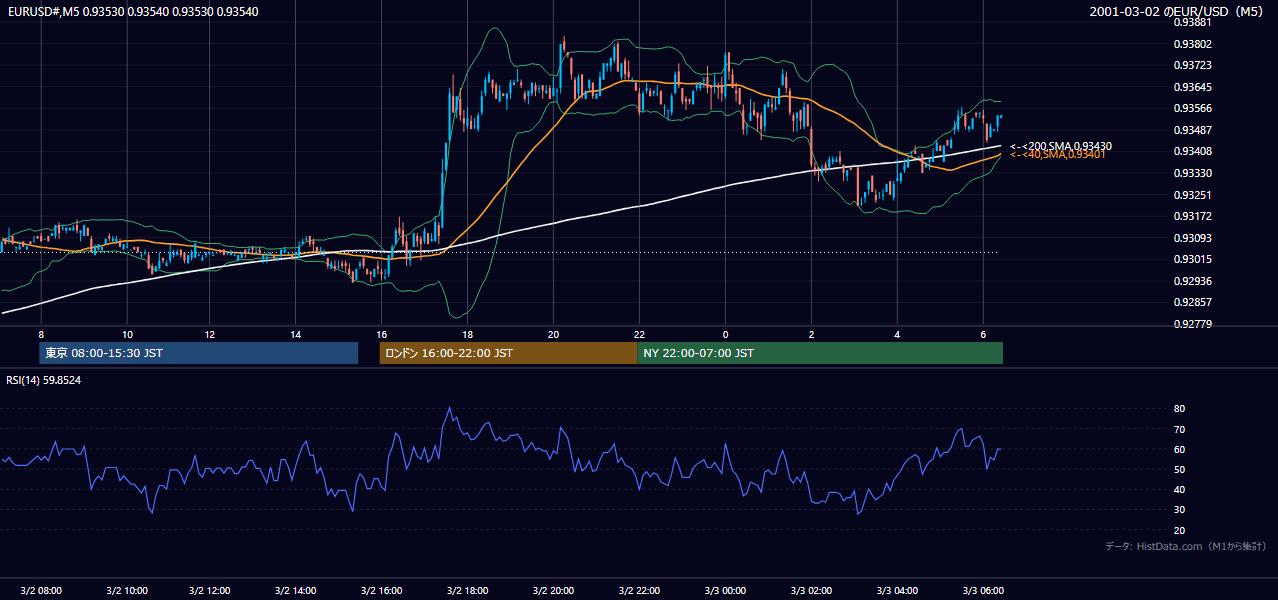Viewport: 1278px width, 600px height.
Task: Click price axis value 0.93172
Action: pyautogui.click(x=1193, y=216)
